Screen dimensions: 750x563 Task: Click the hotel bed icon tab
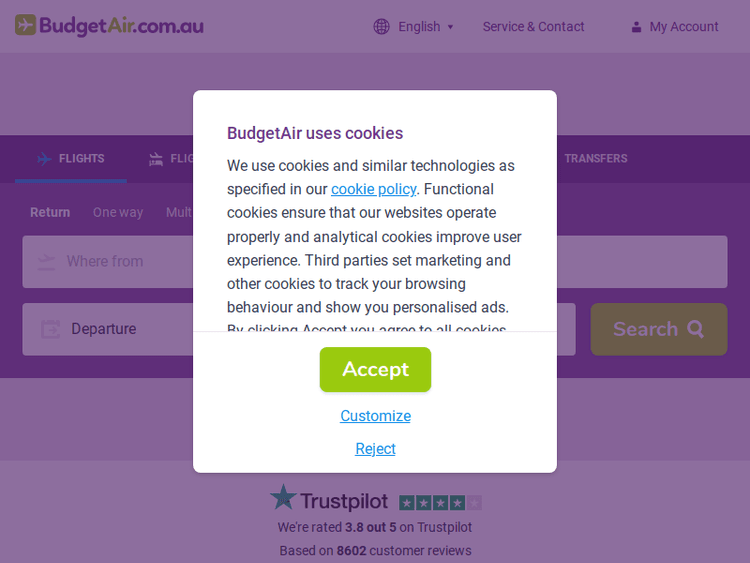pos(156,159)
